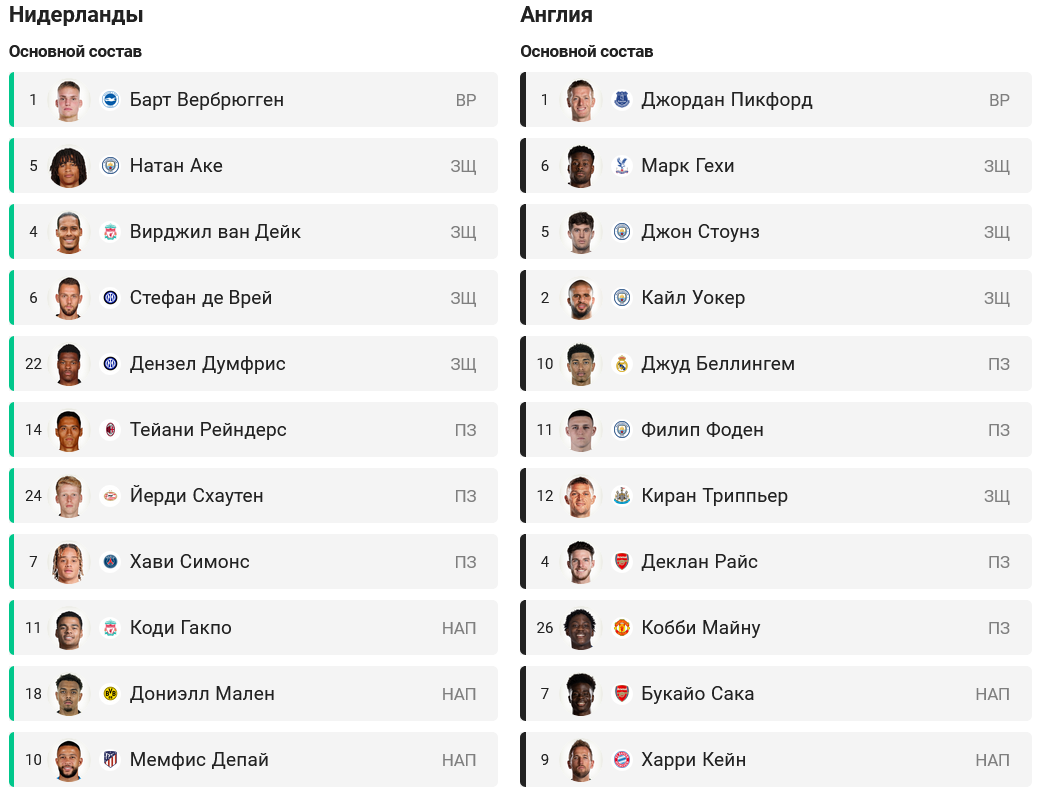Image resolution: width=1040 pixels, height=794 pixels.
Task: Click the Atlético Madrid crest beside Мемфис Депай
Action: point(110,760)
